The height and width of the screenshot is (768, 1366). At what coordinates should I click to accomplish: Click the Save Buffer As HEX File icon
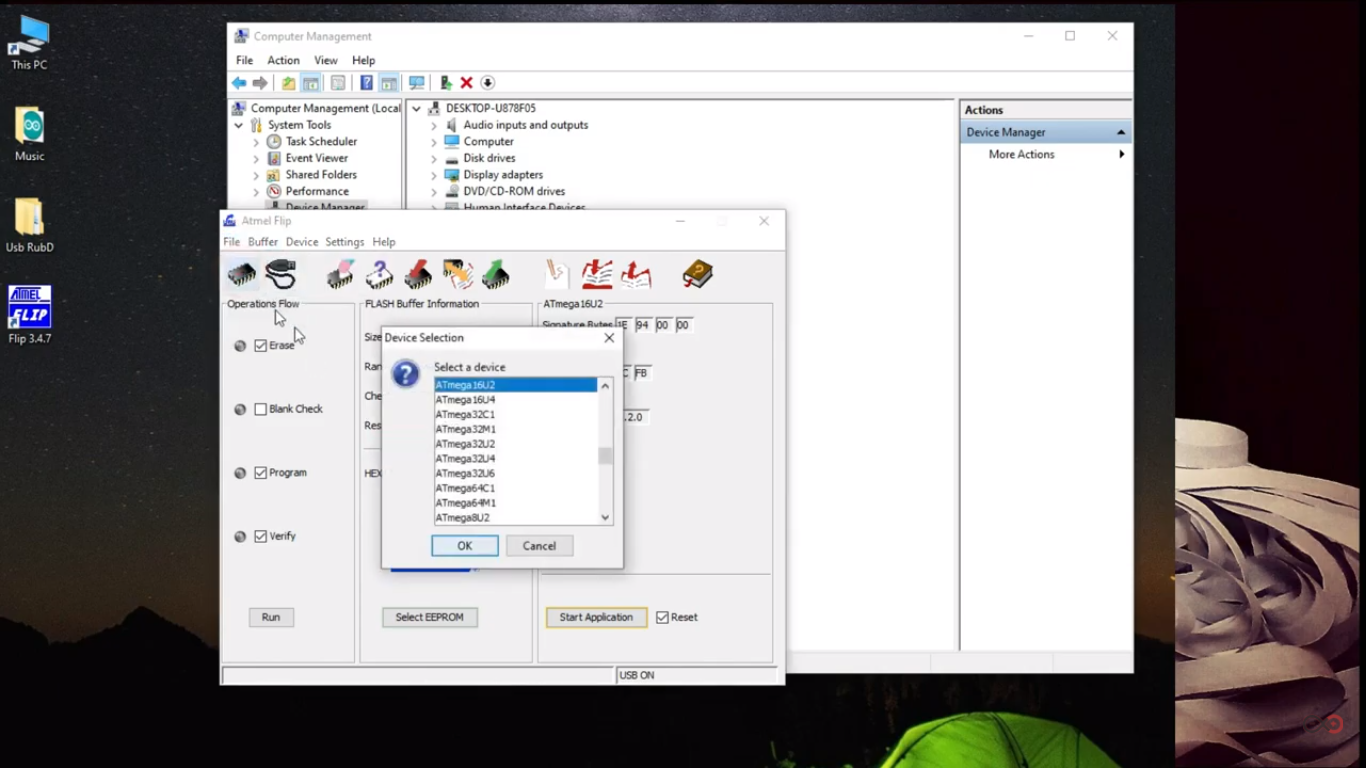[636, 274]
